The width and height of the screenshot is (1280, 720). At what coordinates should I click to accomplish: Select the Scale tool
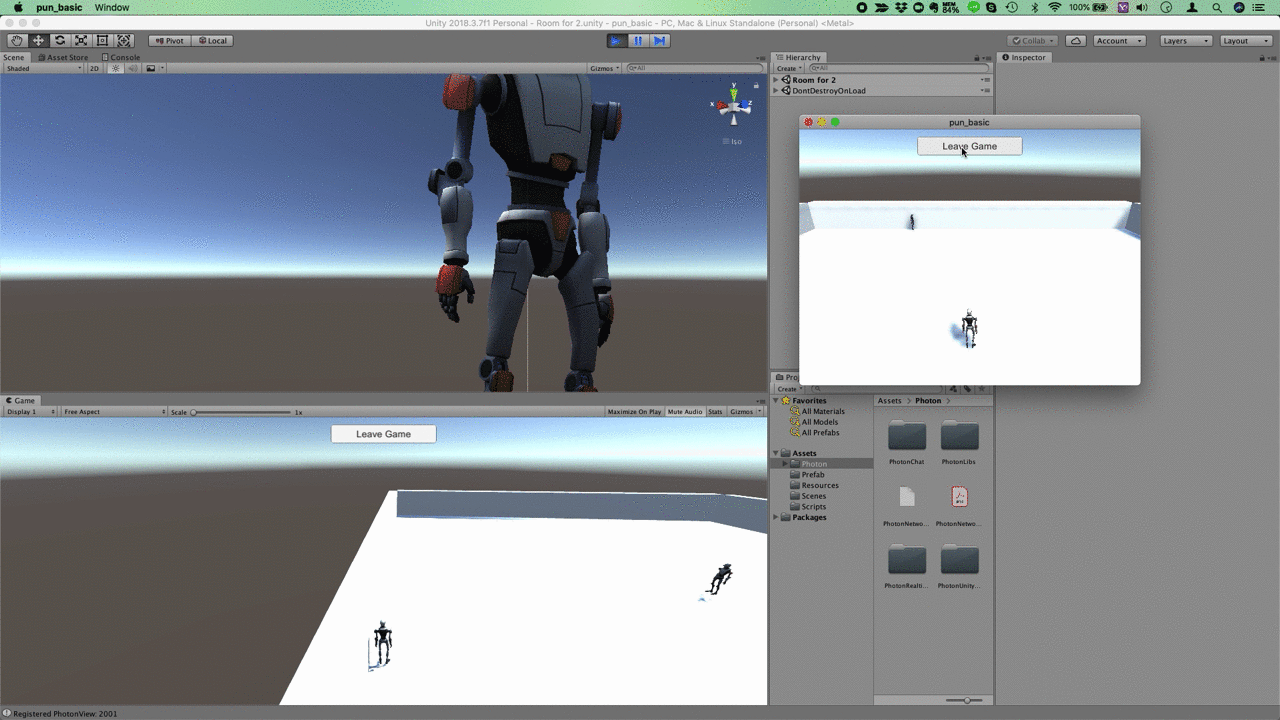coord(81,41)
